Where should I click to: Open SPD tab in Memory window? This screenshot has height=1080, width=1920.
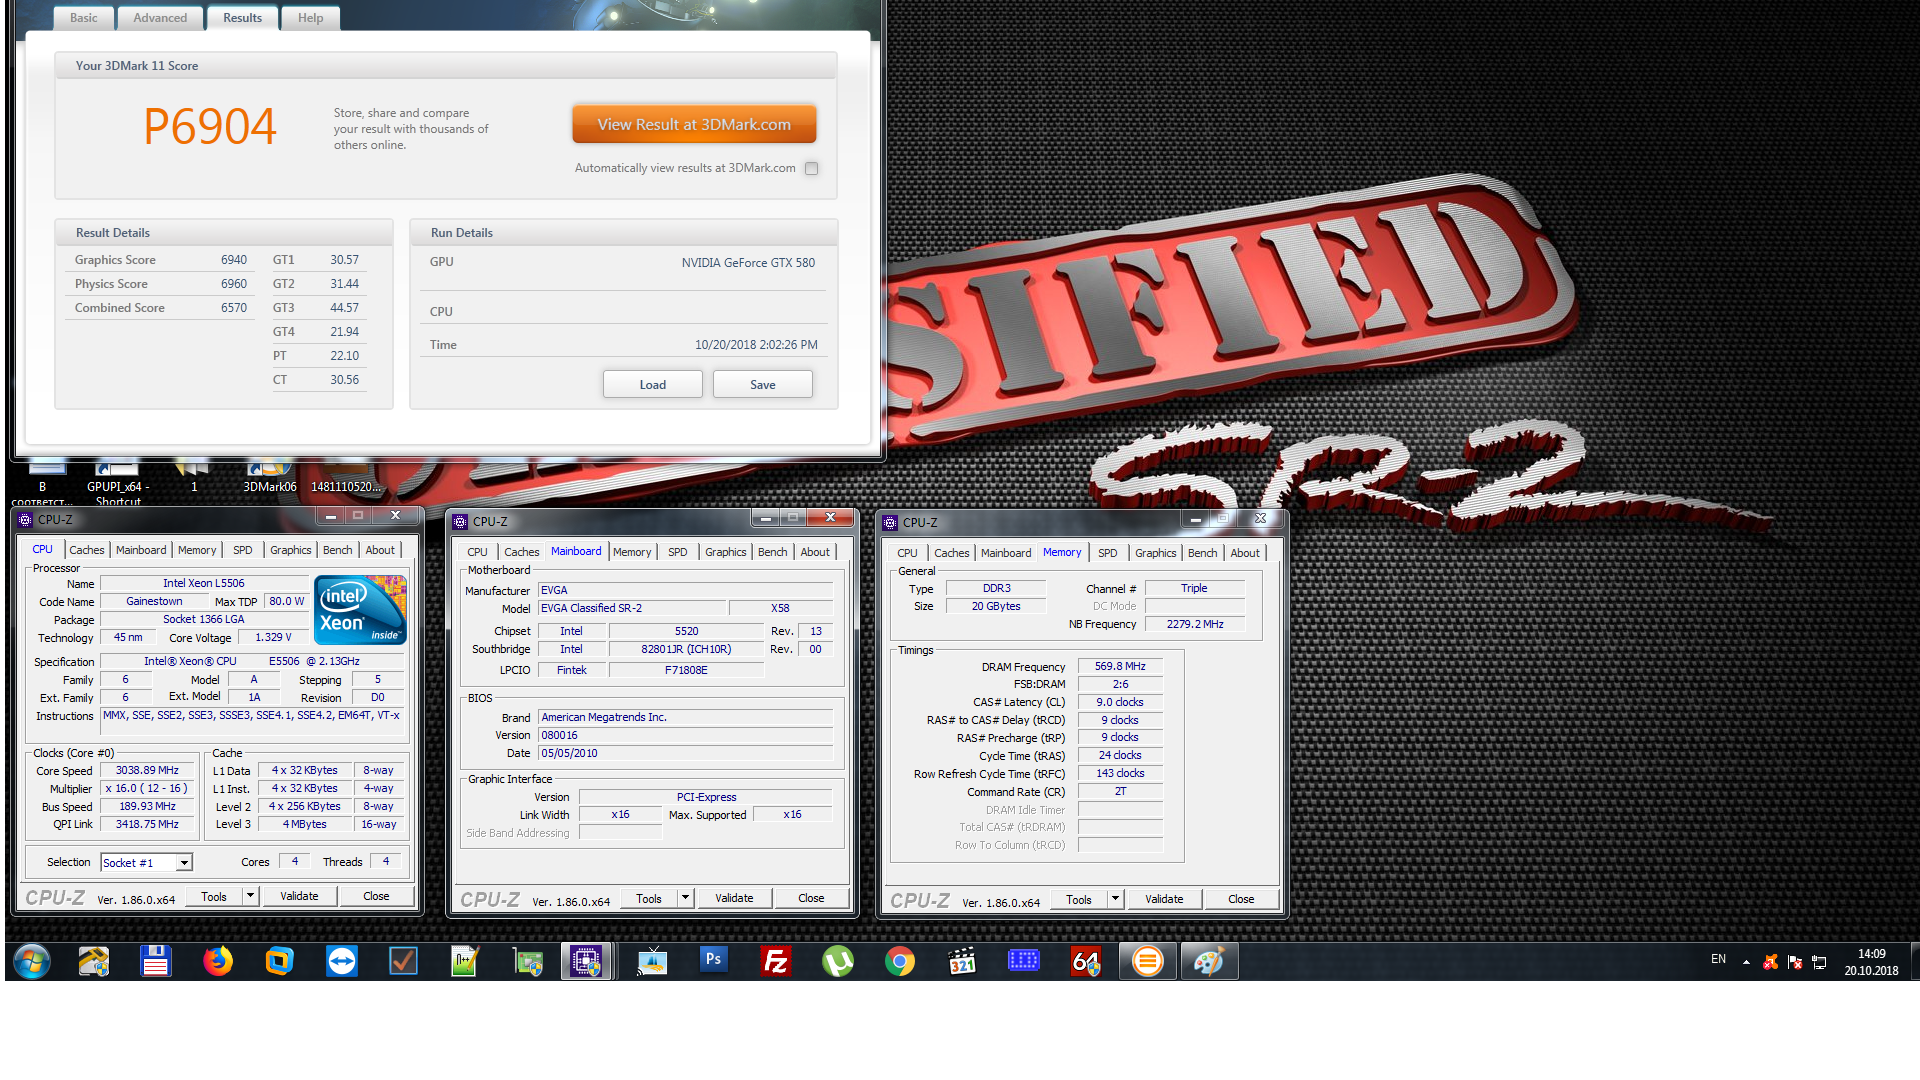click(1107, 553)
